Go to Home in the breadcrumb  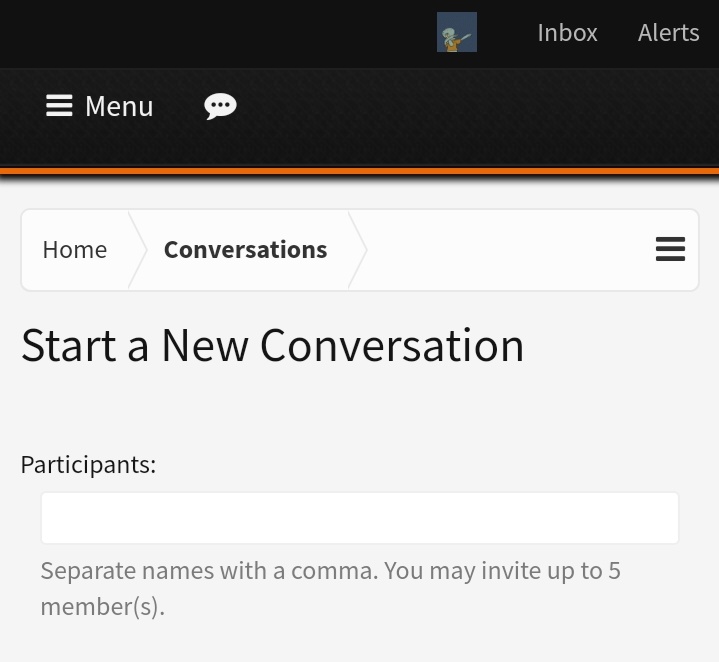click(75, 250)
